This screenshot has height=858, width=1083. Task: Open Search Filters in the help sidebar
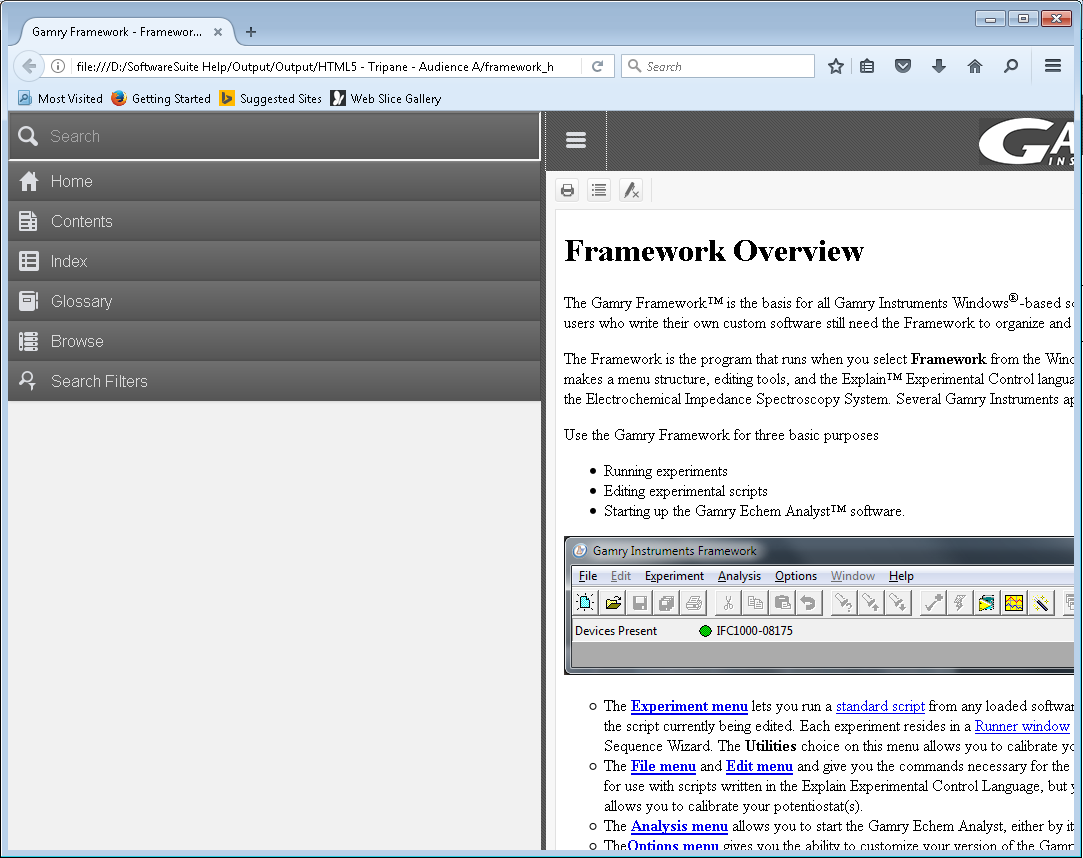tap(275, 381)
